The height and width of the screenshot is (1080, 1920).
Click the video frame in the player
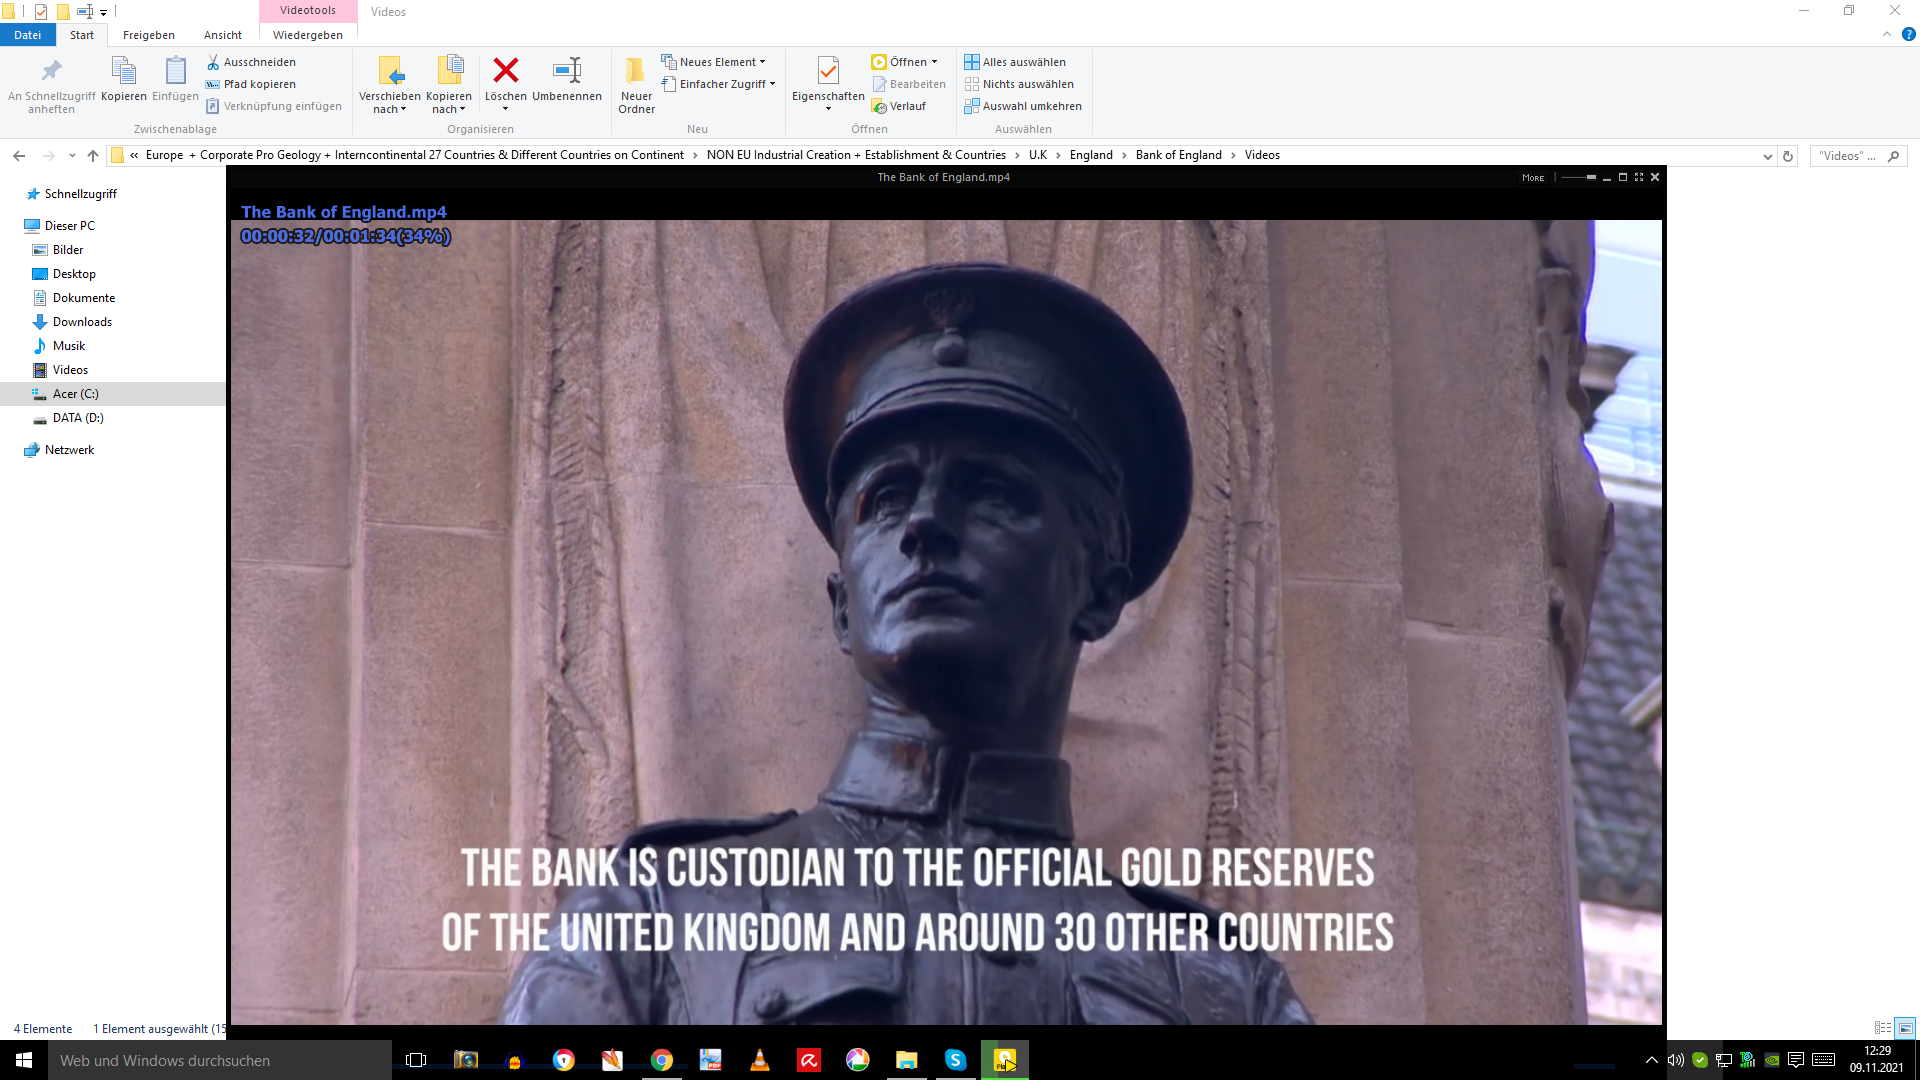[x=946, y=622]
